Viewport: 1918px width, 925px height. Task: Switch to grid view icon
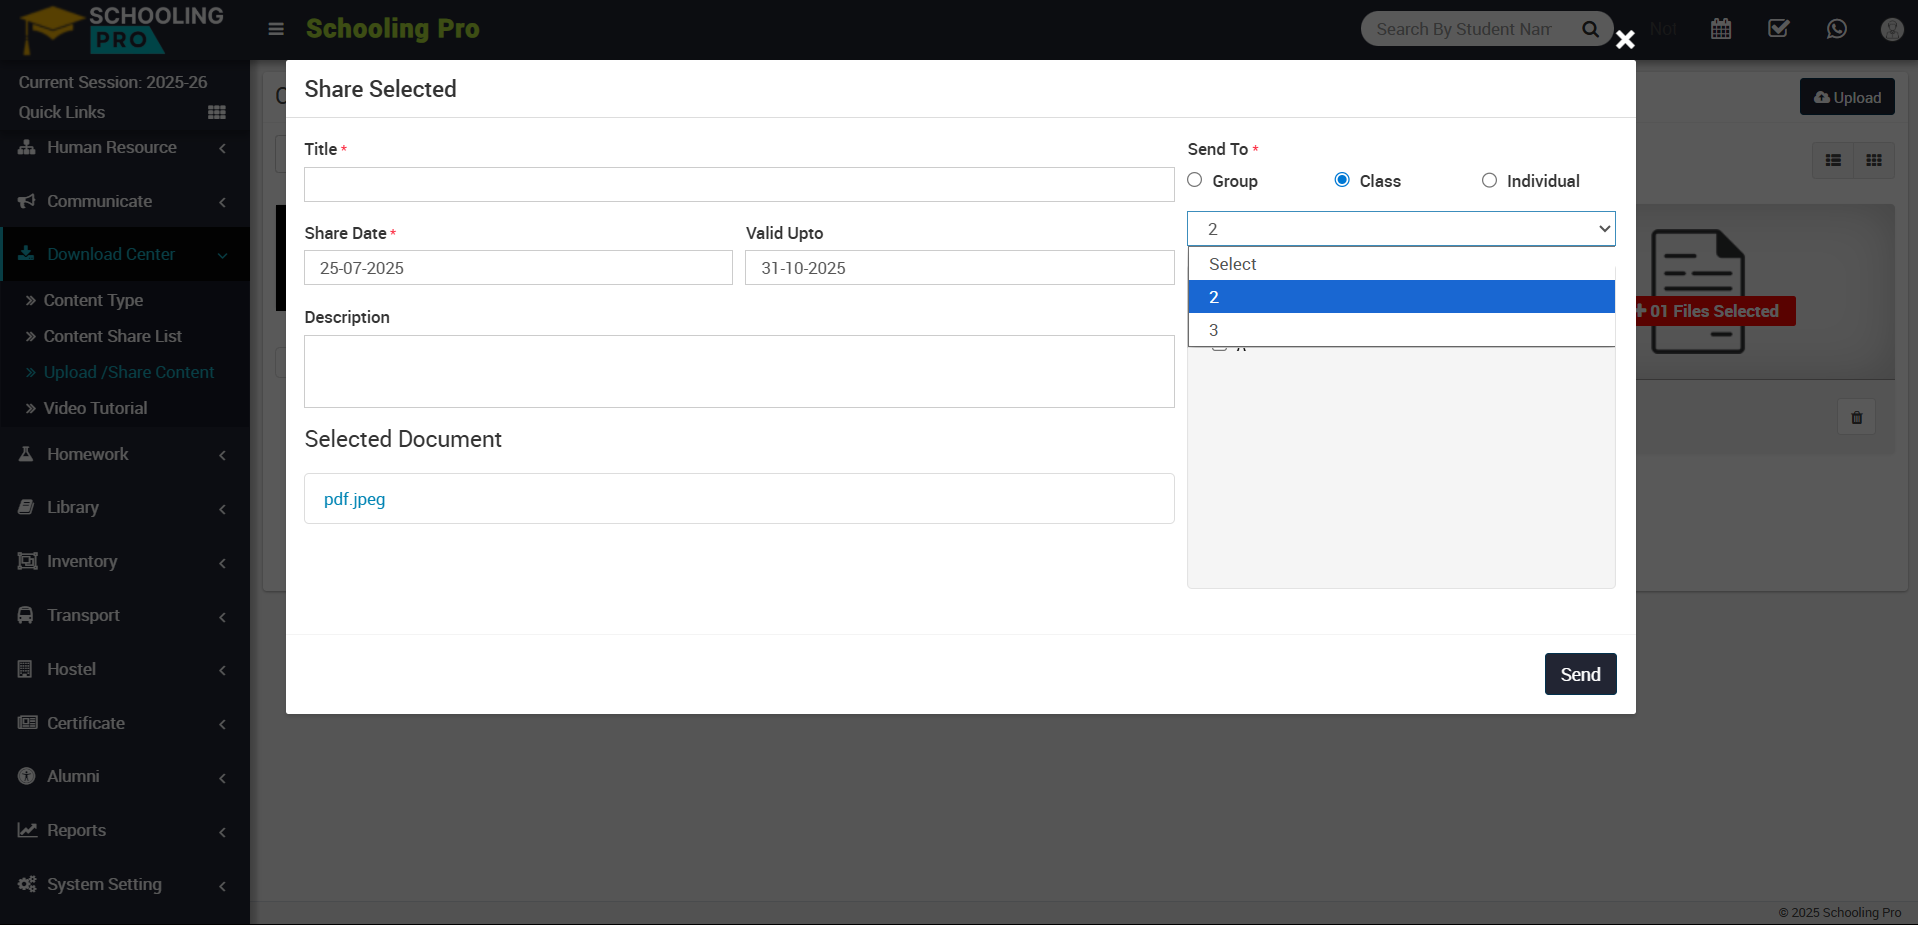[1874, 160]
